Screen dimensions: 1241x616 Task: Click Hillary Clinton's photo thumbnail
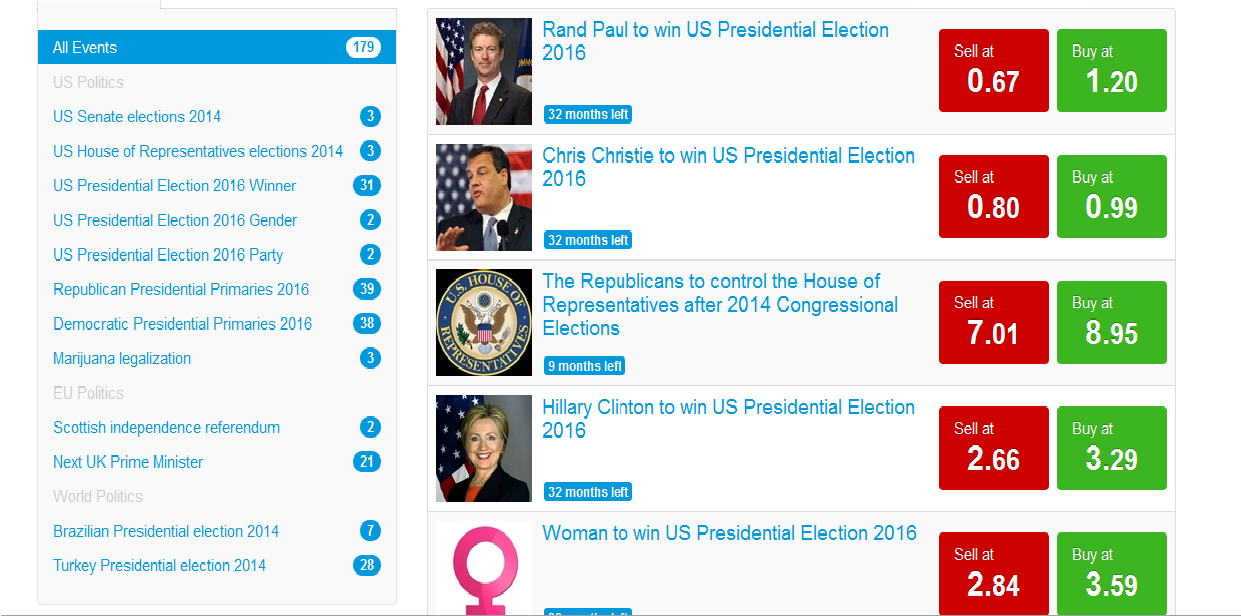coord(484,449)
